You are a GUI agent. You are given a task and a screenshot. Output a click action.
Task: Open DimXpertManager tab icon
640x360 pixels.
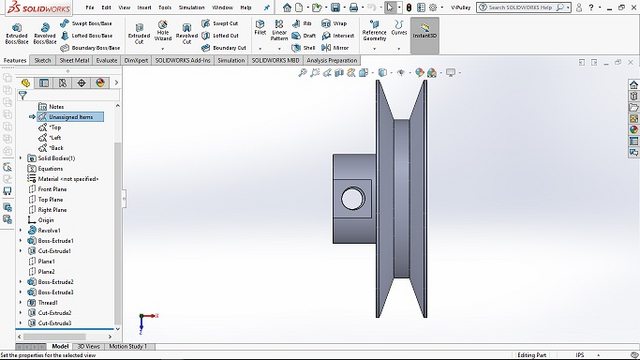tap(81, 83)
